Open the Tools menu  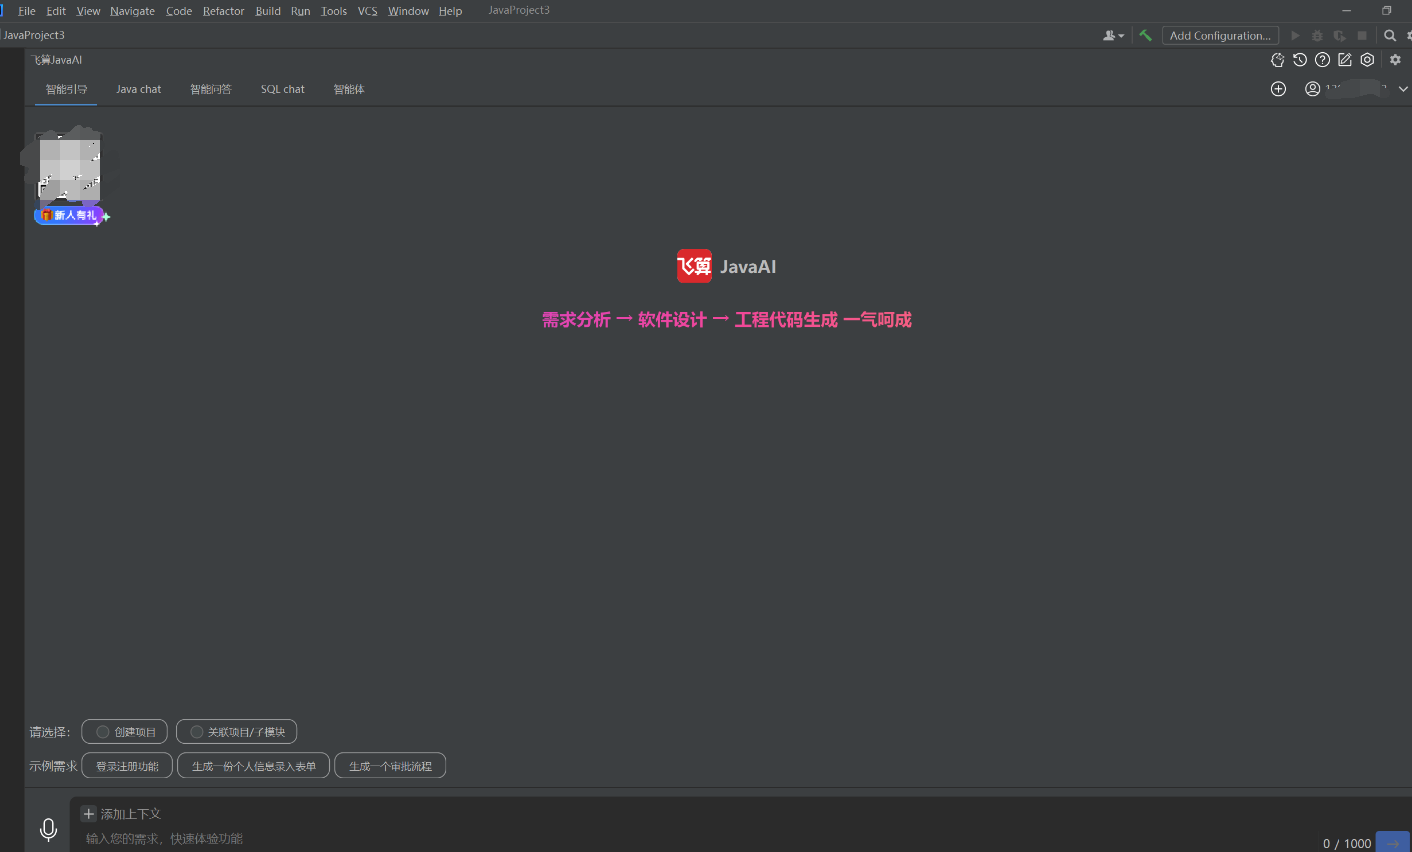pos(334,11)
